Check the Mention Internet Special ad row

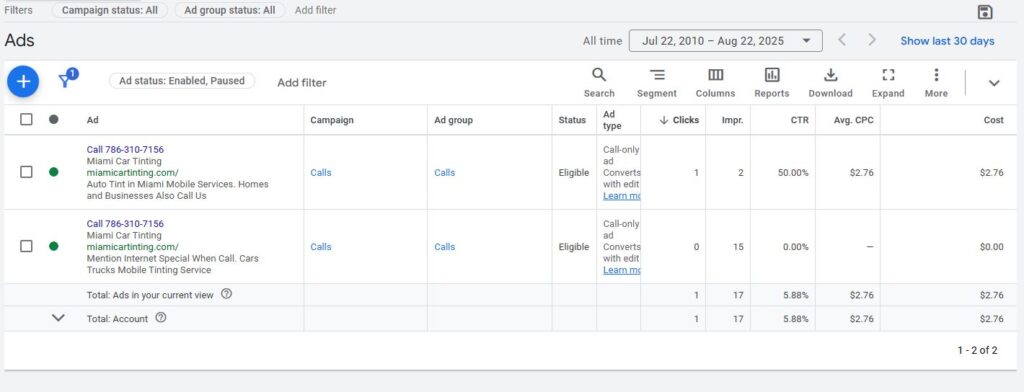[26, 246]
